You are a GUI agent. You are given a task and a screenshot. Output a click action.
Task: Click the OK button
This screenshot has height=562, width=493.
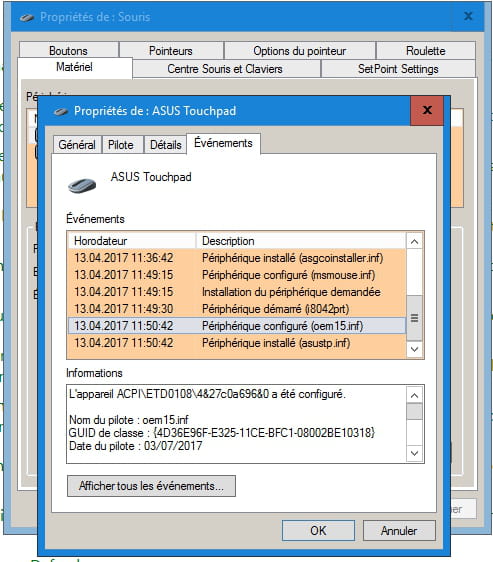coord(318,530)
